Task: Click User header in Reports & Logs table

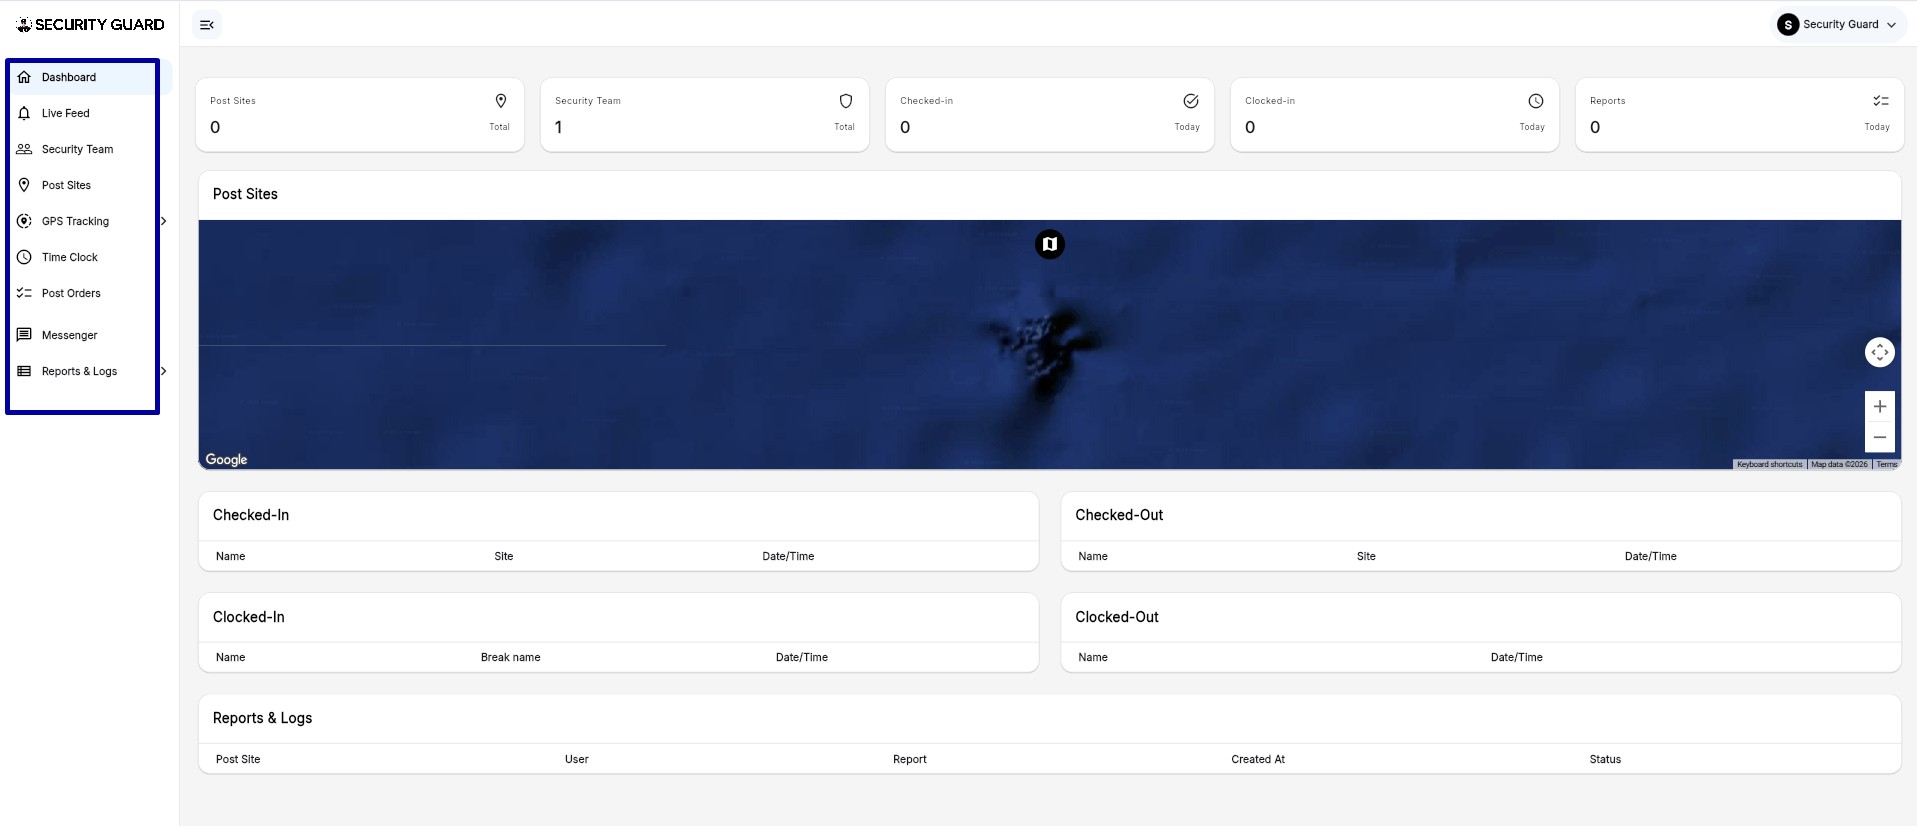Action: click(x=577, y=759)
